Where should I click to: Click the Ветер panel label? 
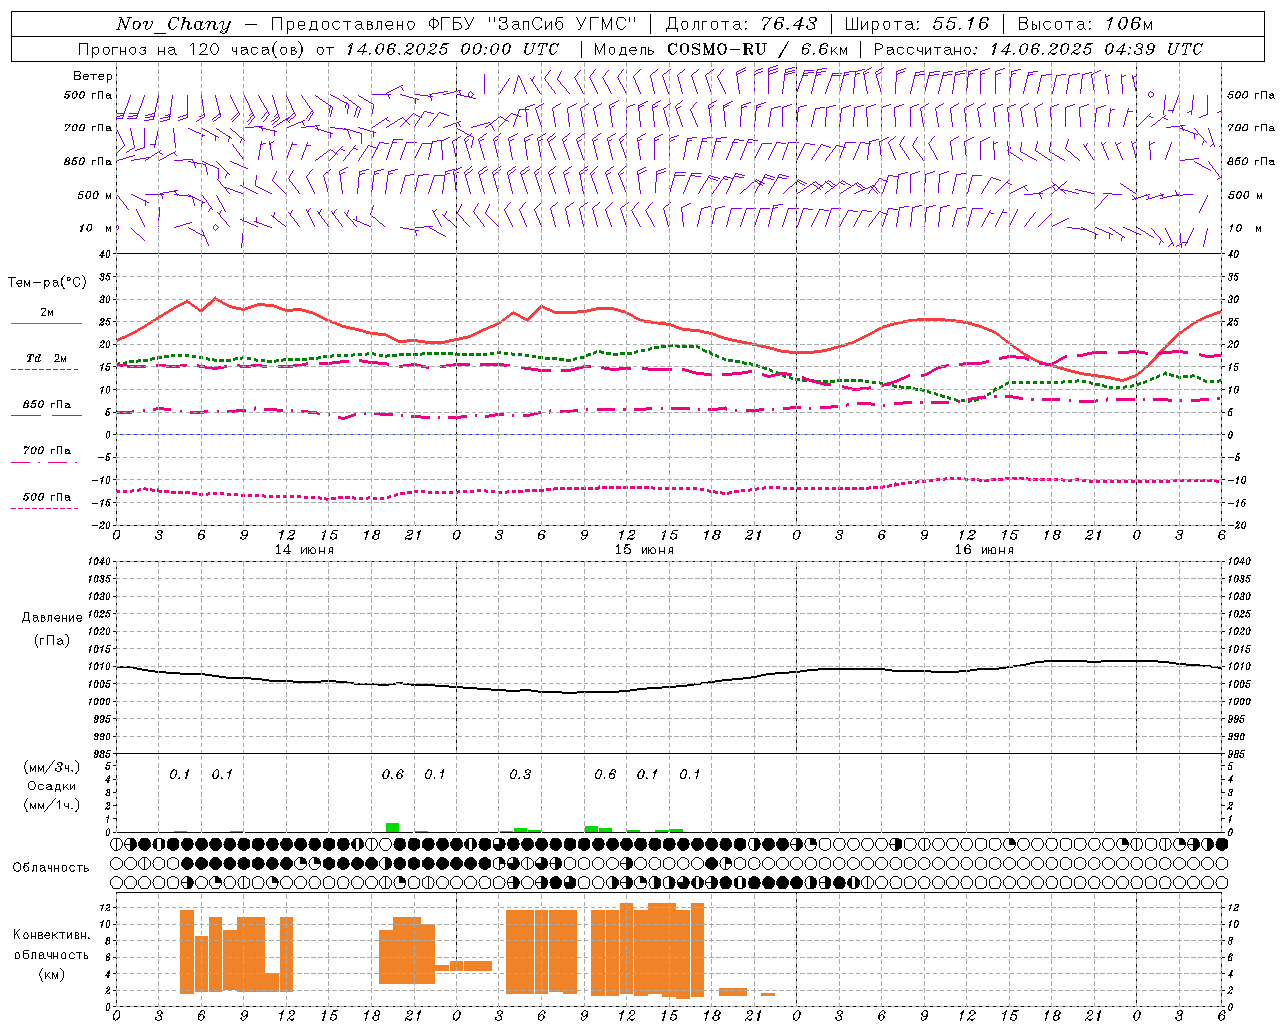pos(93,76)
